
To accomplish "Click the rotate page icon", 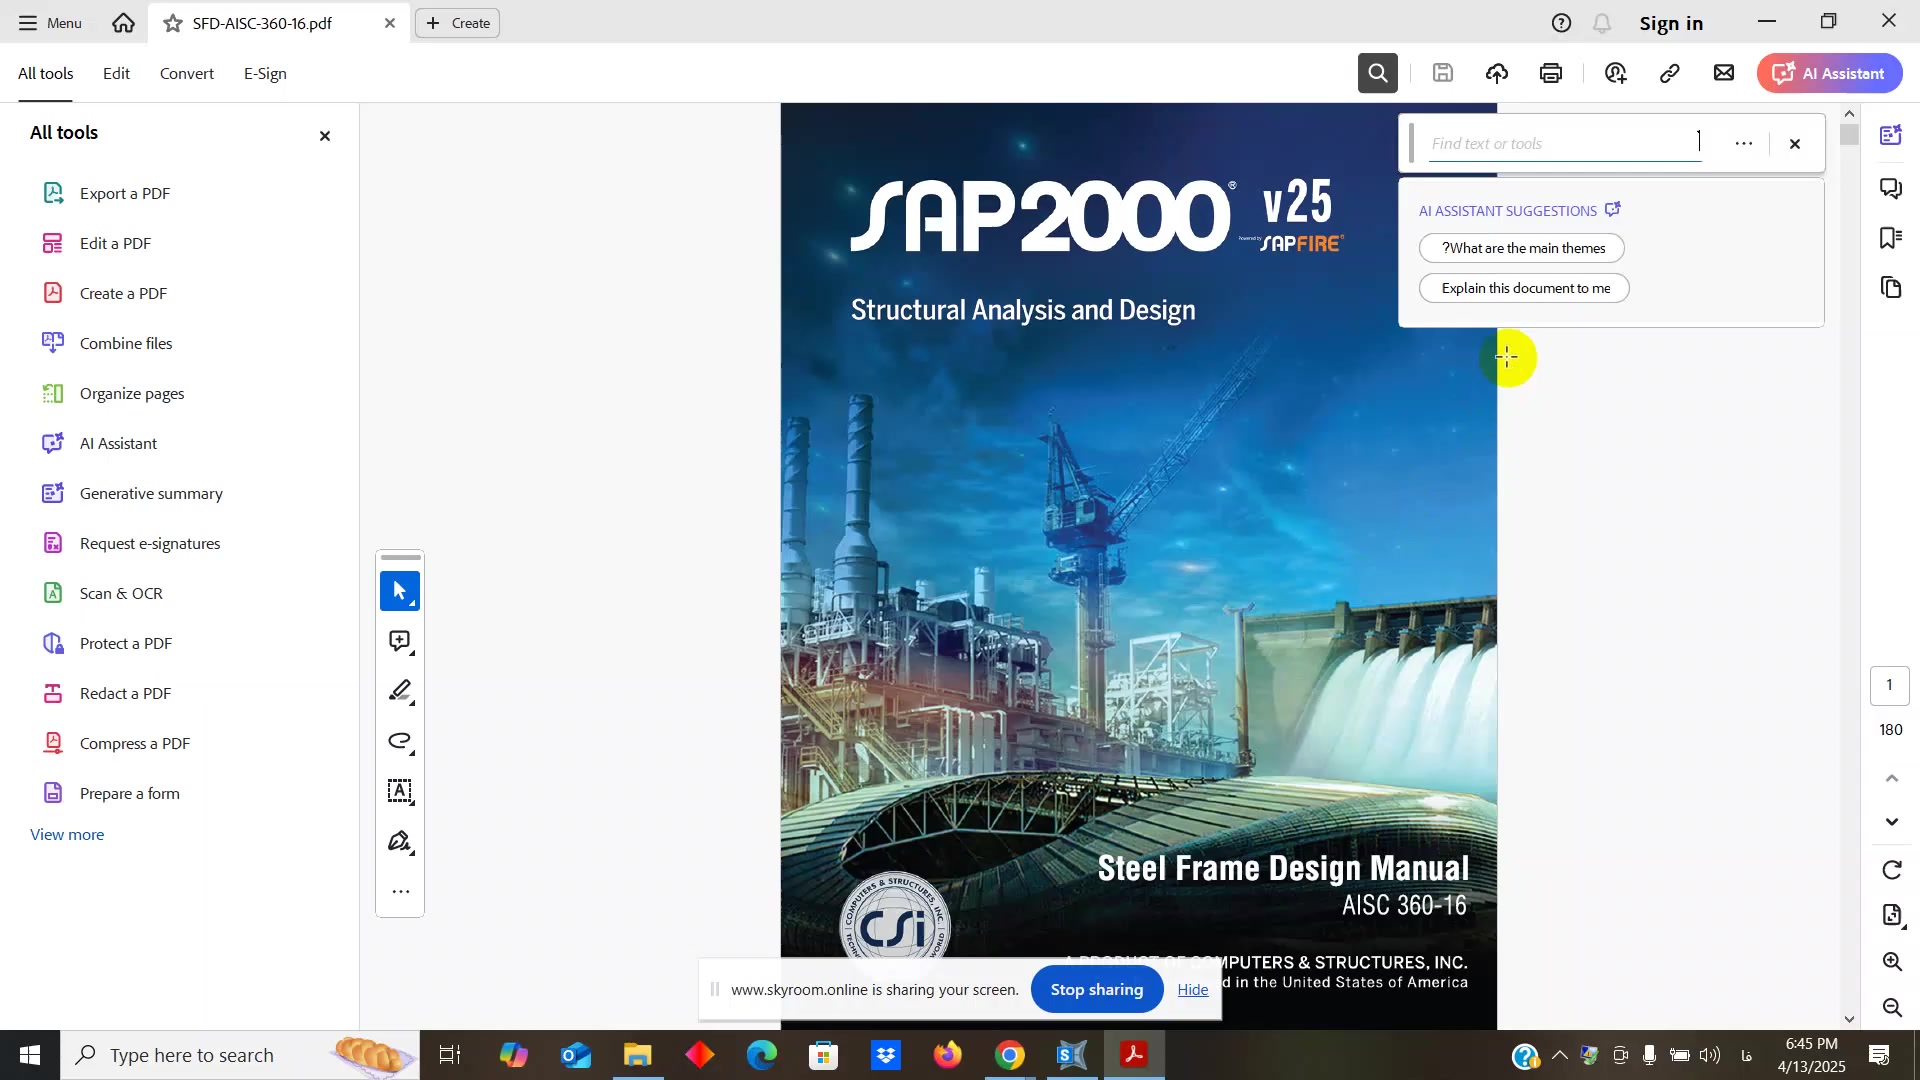I will (x=1892, y=870).
